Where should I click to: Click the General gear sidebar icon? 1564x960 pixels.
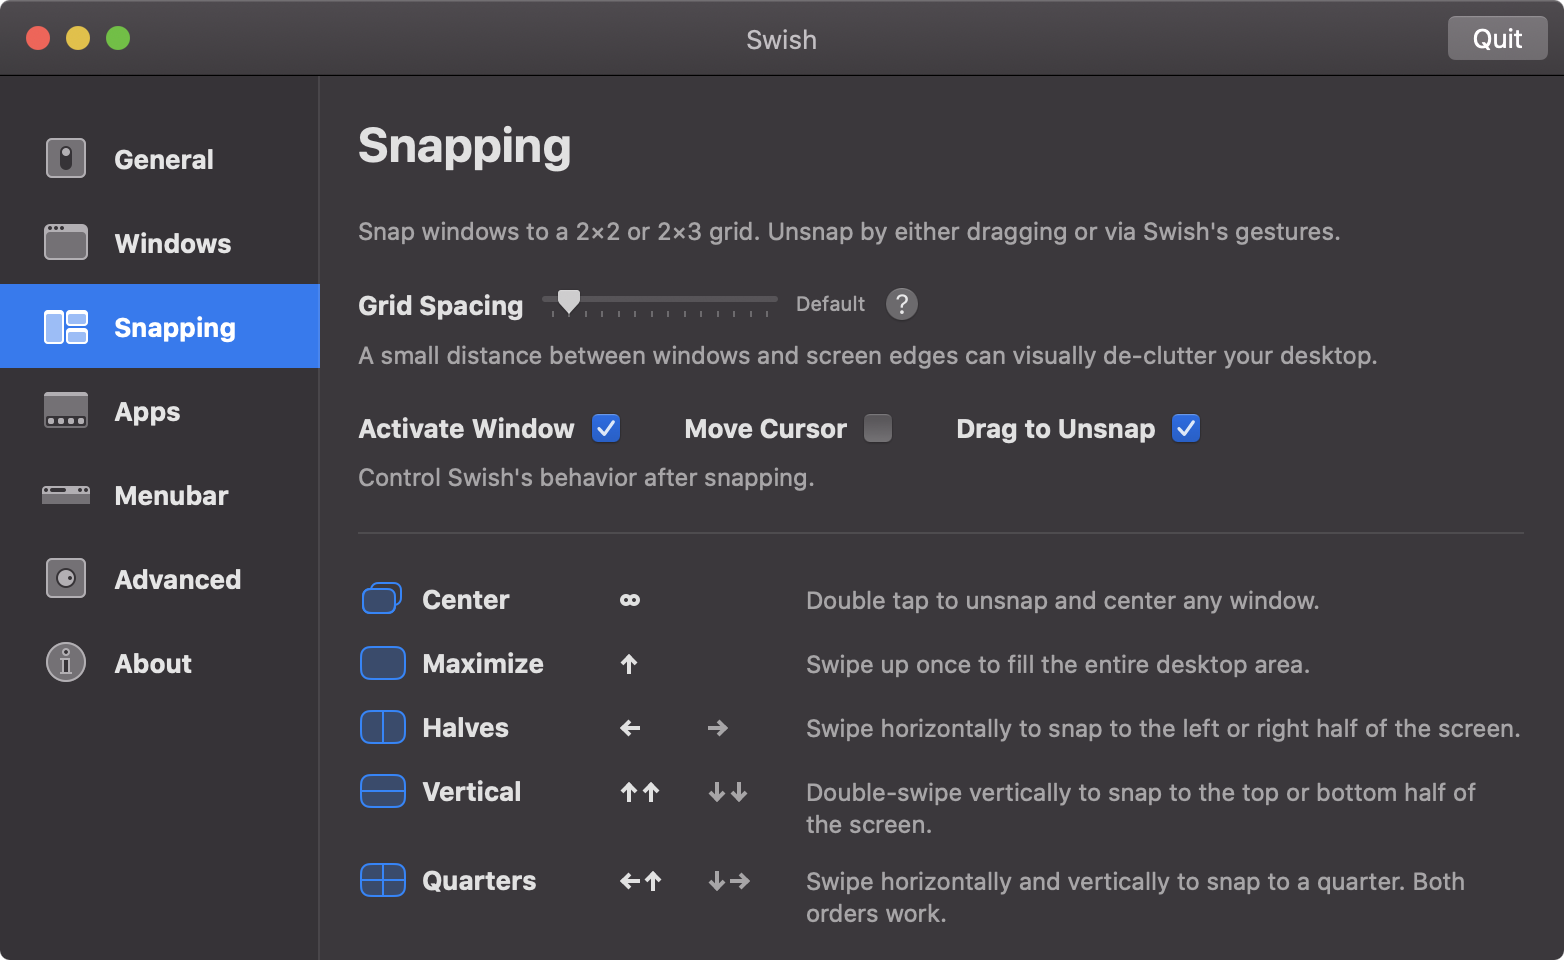[x=65, y=158]
